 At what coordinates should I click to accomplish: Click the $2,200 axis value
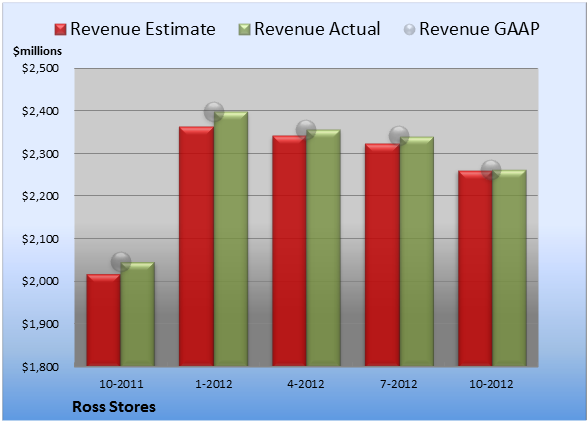[x=40, y=196]
